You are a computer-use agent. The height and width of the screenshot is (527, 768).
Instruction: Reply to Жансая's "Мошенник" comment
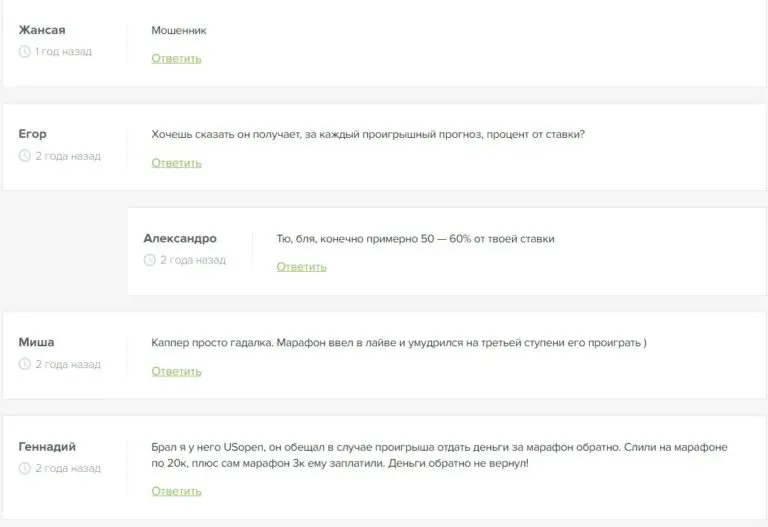(176, 59)
